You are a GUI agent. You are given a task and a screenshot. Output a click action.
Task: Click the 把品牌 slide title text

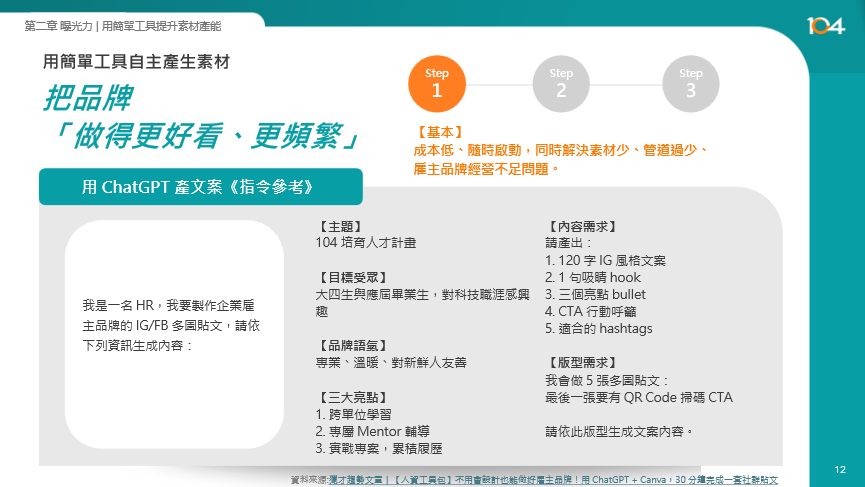click(x=87, y=98)
